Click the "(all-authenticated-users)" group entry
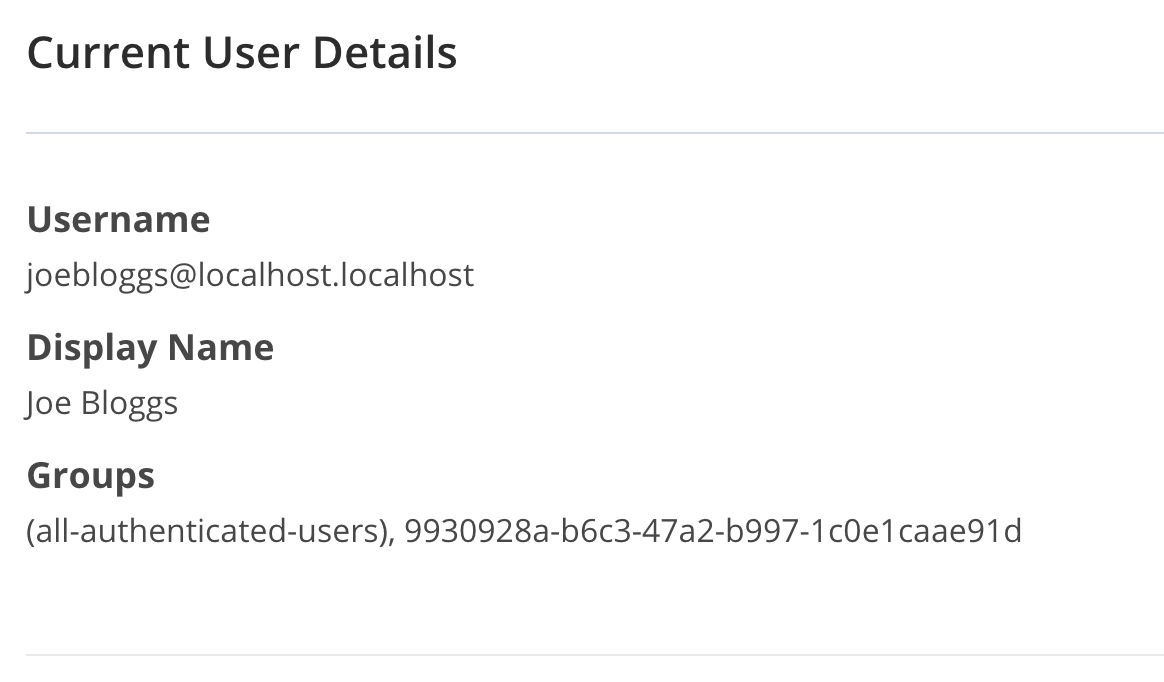1164x682 pixels. tap(206, 531)
